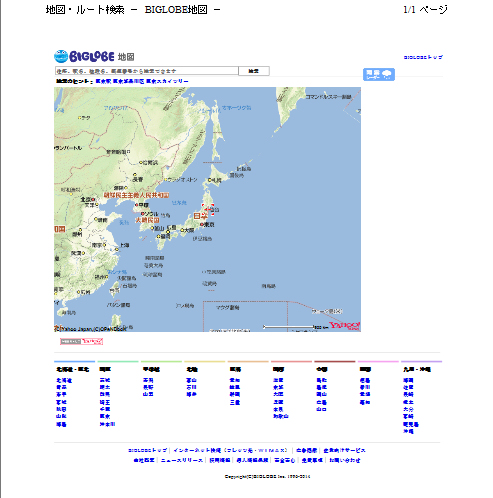This screenshot has width=493, height=498.
Task: Open the インターネット接続 footer link
Action: 230,450
